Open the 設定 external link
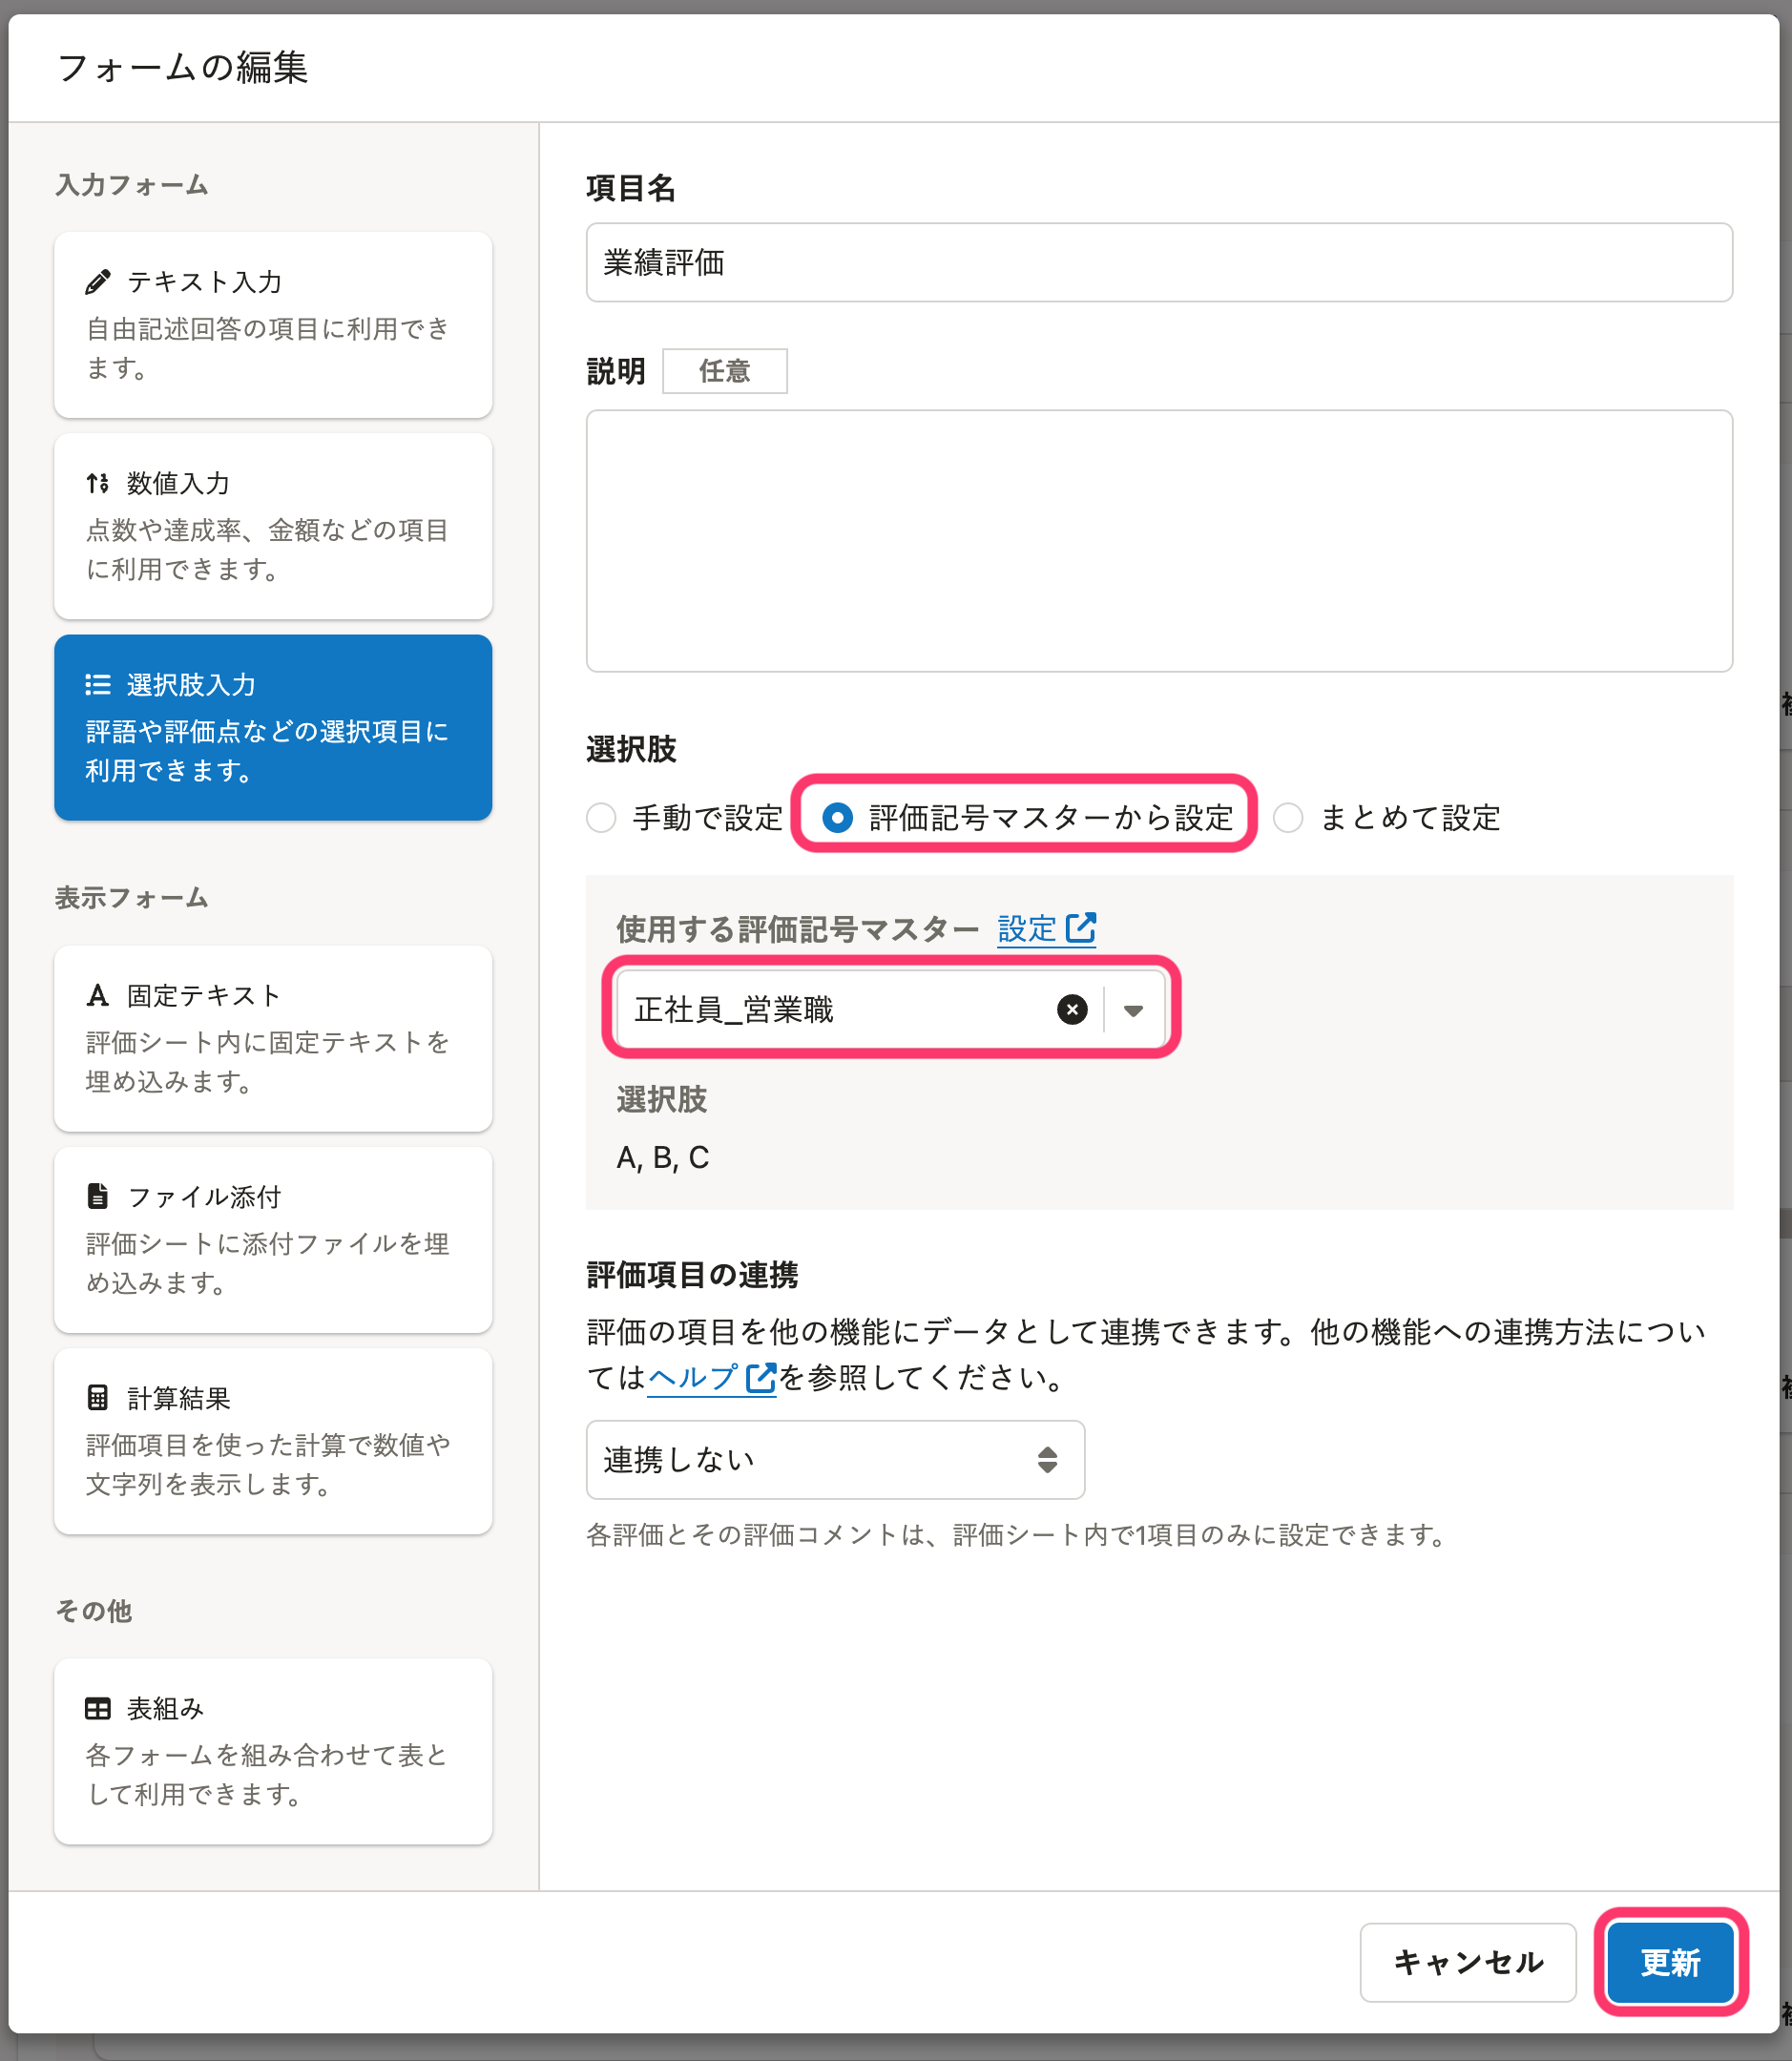The image size is (1792, 2061). (1046, 929)
